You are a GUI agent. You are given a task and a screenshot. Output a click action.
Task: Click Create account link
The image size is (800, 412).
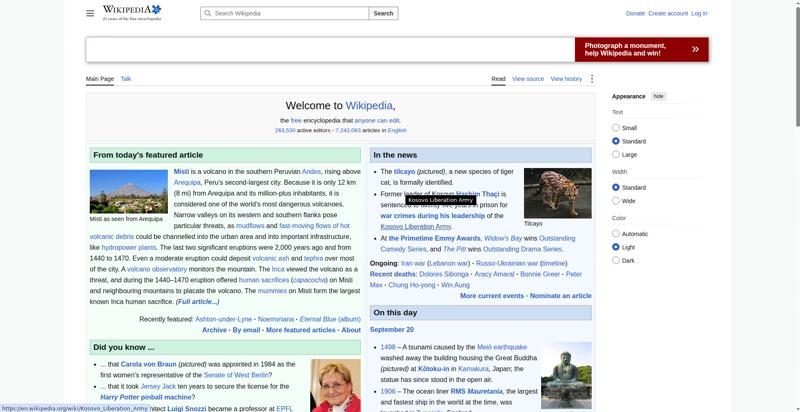pyautogui.click(x=668, y=14)
